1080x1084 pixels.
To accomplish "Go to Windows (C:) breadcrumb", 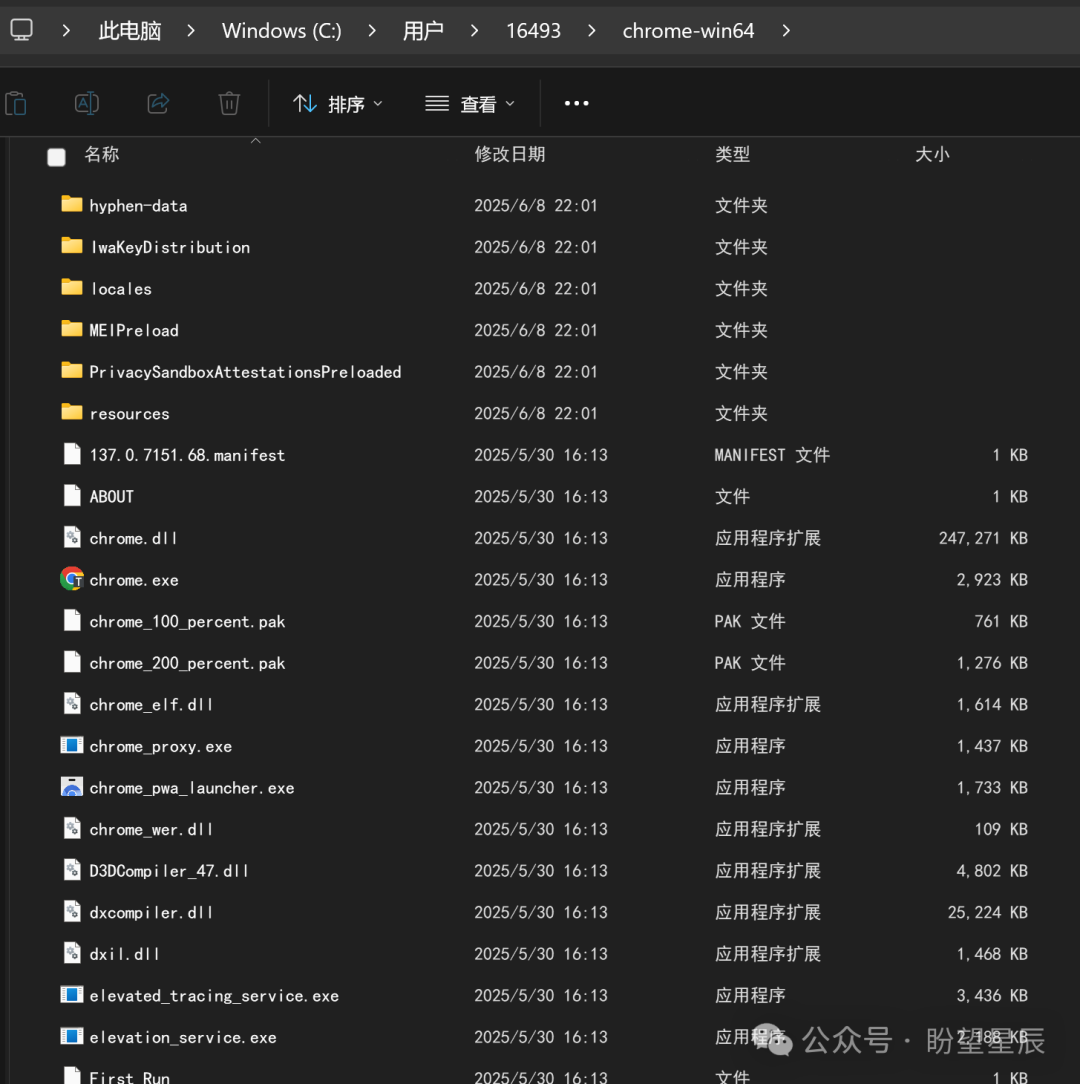I will point(281,30).
